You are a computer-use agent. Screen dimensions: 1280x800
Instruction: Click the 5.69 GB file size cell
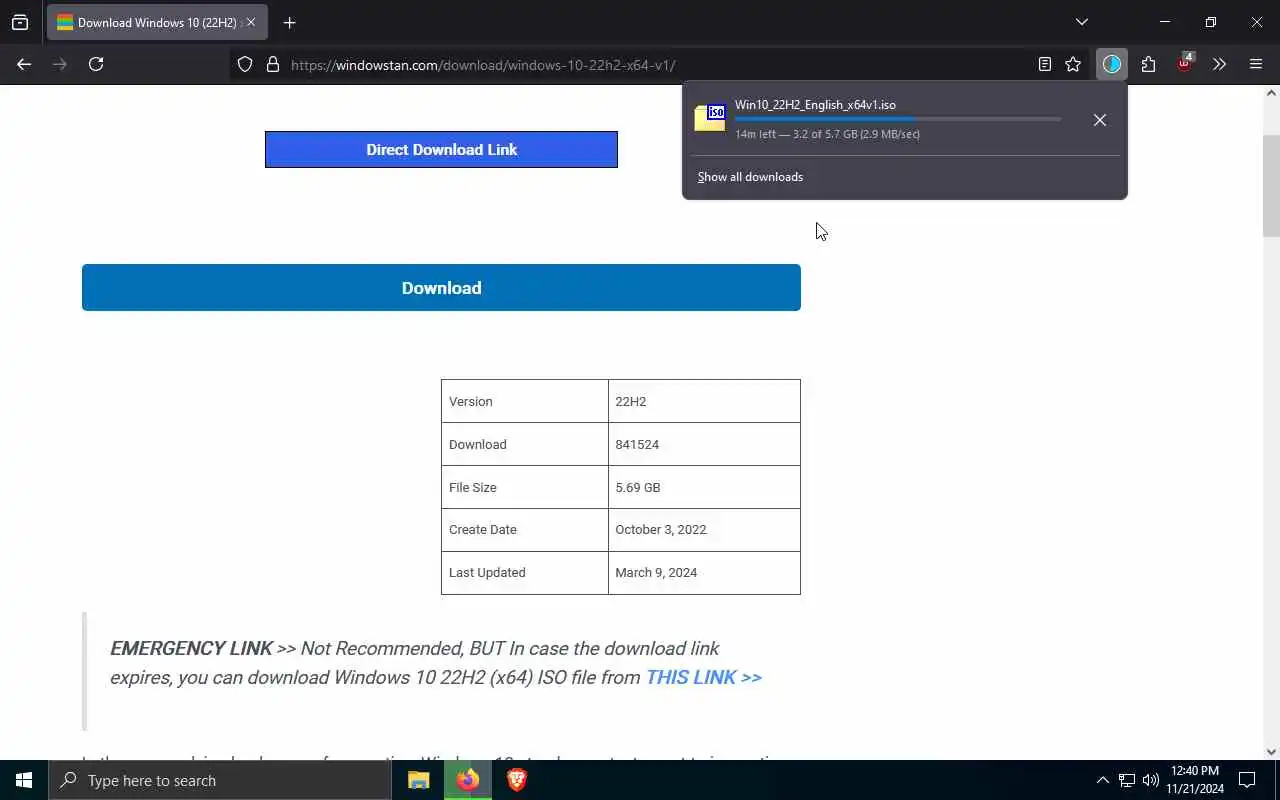pyautogui.click(x=704, y=487)
